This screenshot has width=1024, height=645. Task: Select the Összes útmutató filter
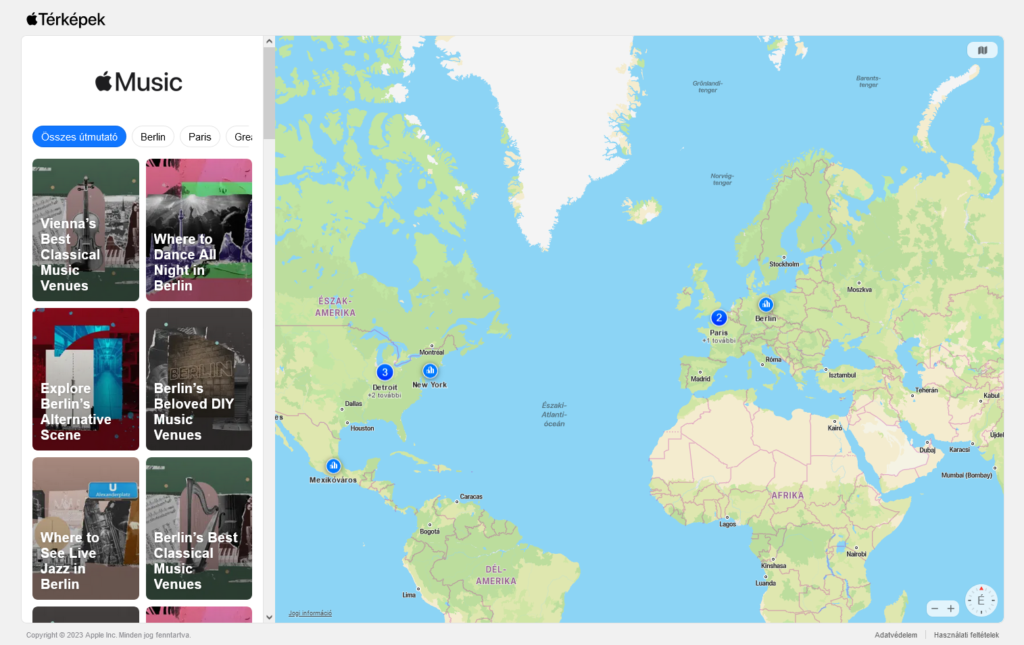click(x=79, y=137)
